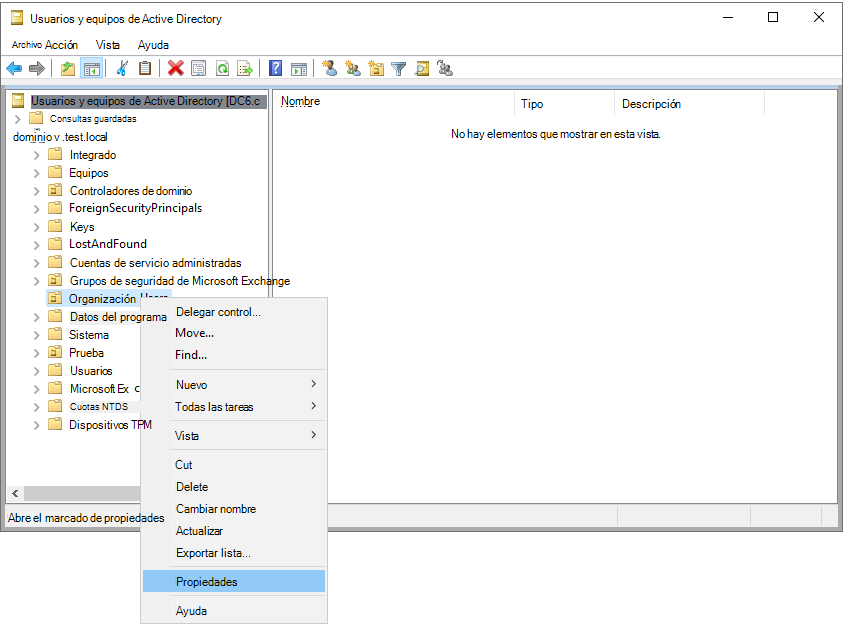Select the Usuarios tree item
The height and width of the screenshot is (629, 845).
coord(91,371)
